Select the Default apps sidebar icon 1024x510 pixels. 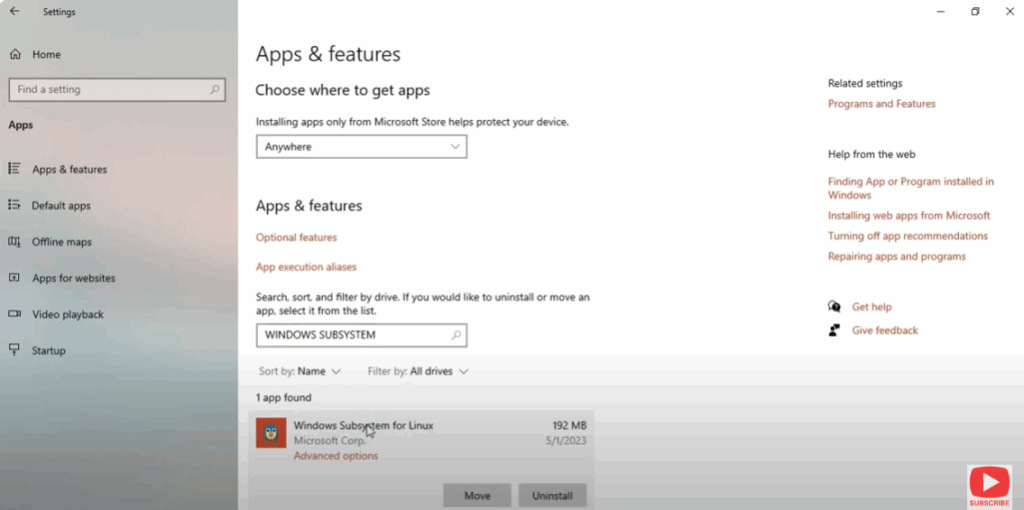14,205
